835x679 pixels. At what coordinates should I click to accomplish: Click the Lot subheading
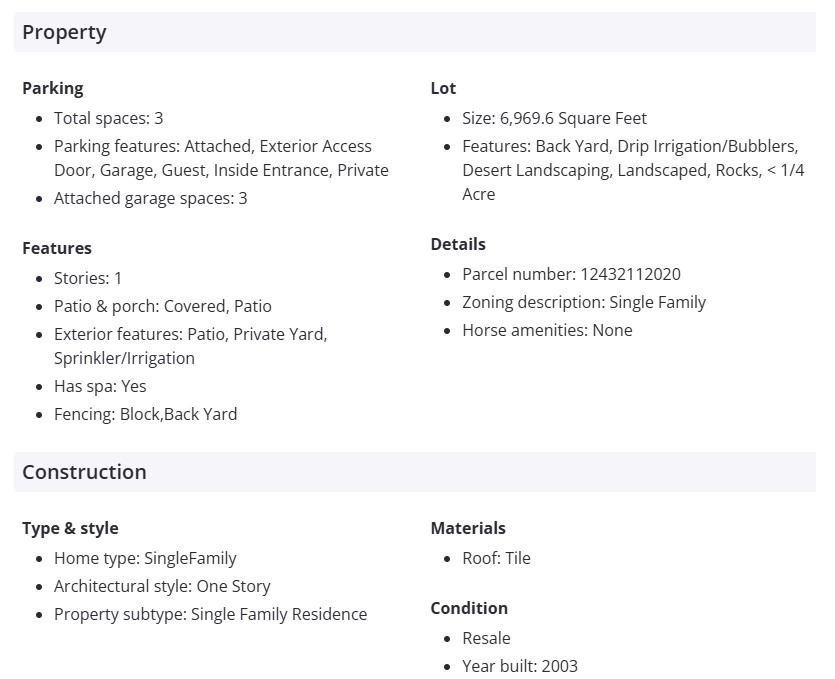[x=443, y=88]
